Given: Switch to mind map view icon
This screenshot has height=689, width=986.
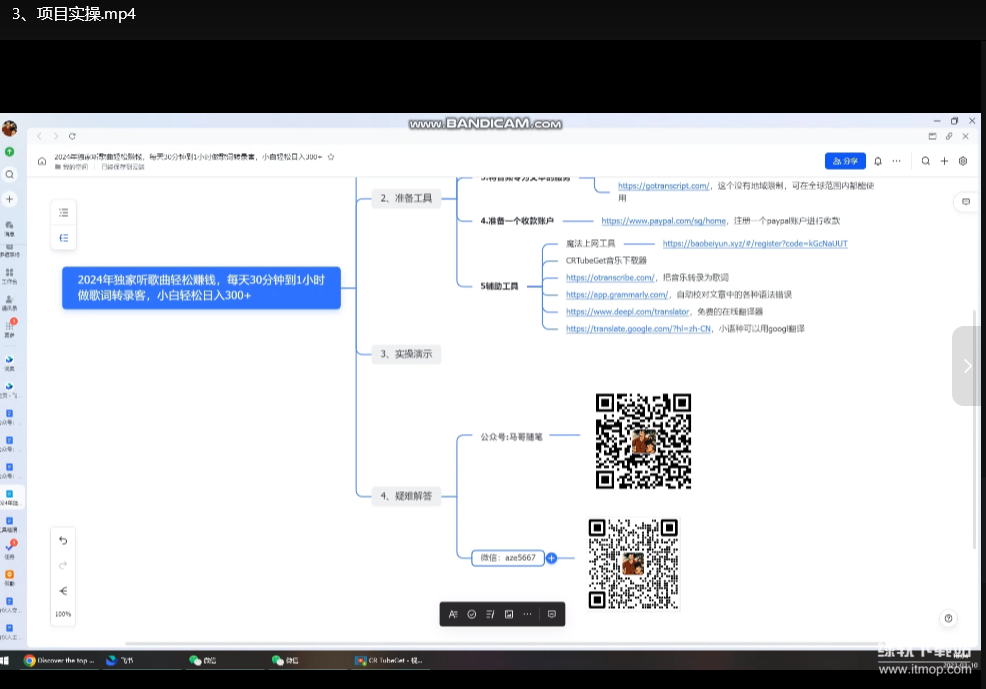Looking at the screenshot, I should point(64,238).
